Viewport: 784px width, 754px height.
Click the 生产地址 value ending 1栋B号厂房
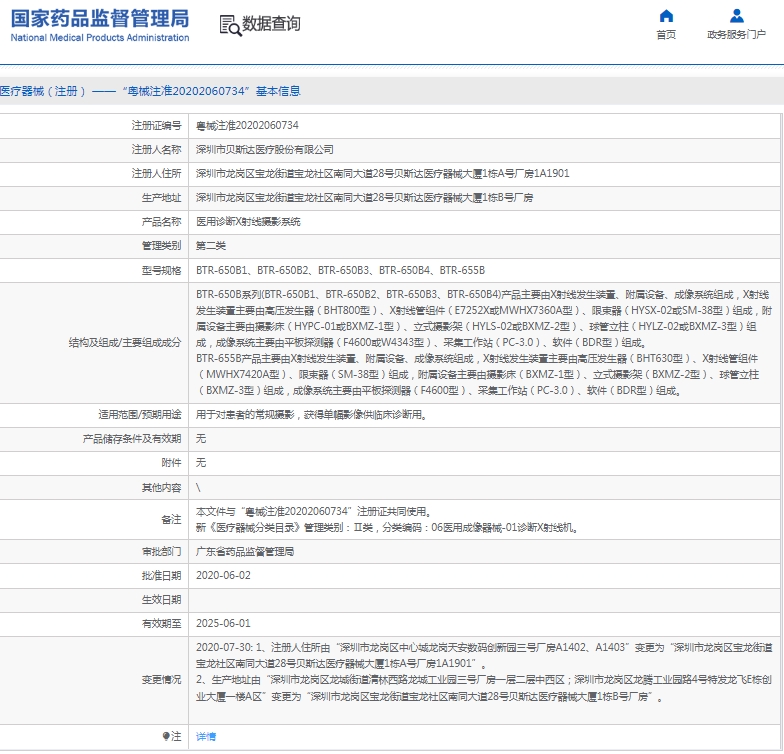tap(364, 198)
